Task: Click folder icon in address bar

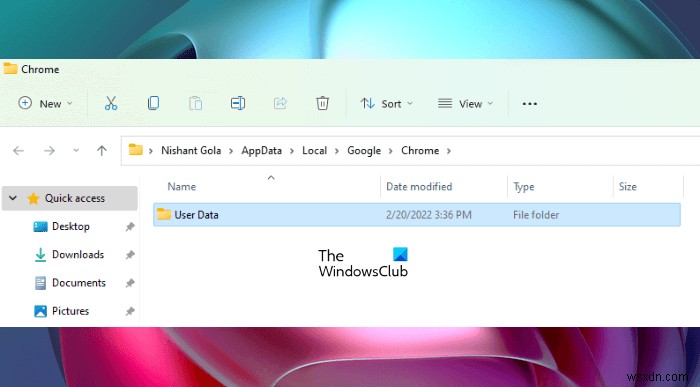Action: point(135,150)
